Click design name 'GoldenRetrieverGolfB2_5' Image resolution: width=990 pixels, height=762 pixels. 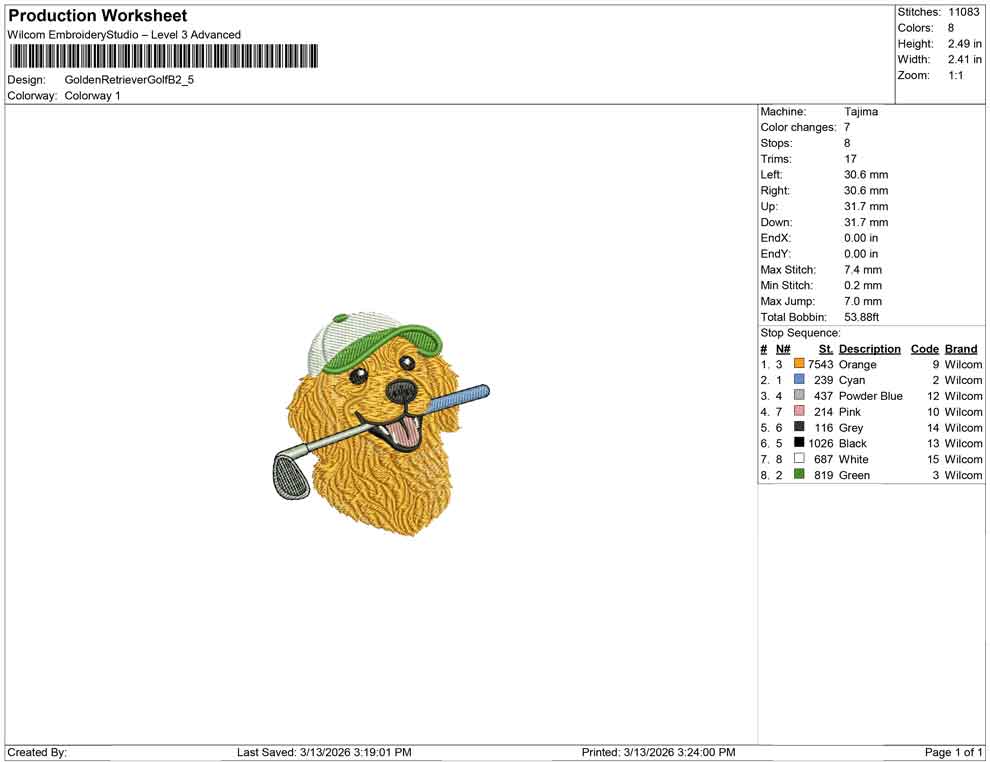pyautogui.click(x=129, y=80)
